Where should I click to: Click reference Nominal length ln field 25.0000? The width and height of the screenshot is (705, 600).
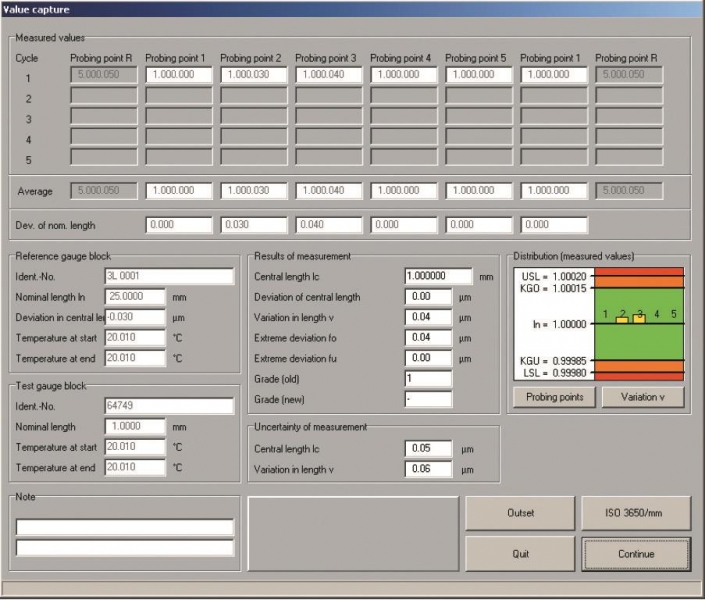click(x=135, y=297)
